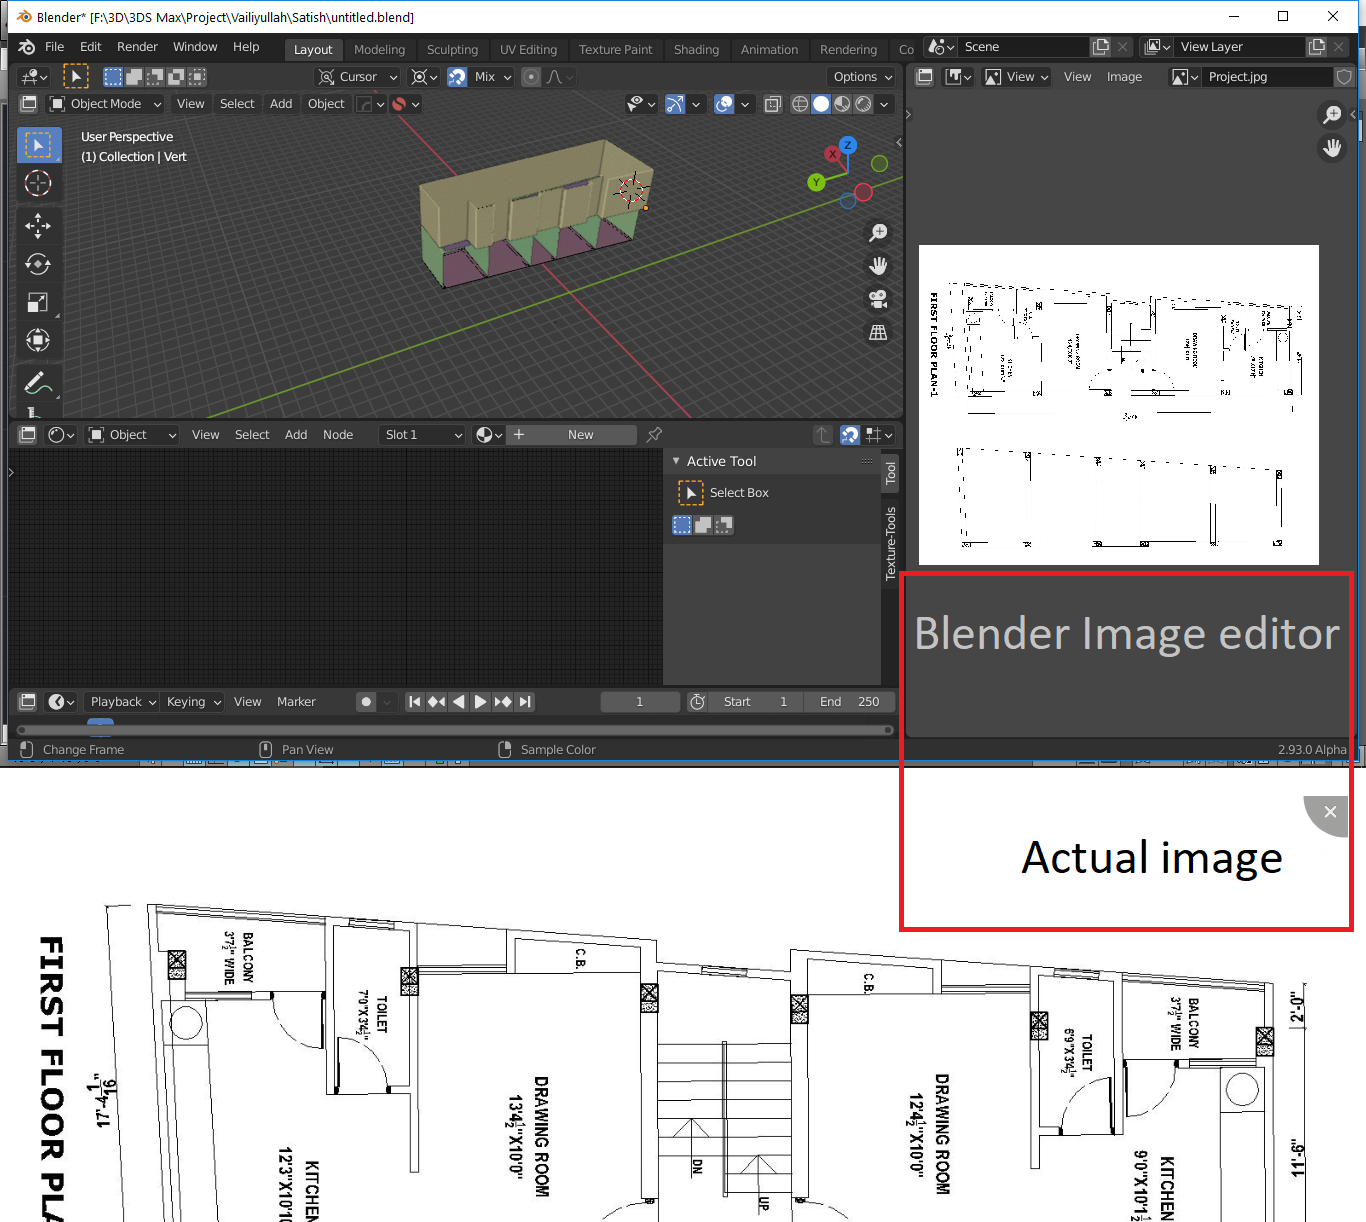Click the New material button
This screenshot has height=1222, width=1366.
pos(580,435)
